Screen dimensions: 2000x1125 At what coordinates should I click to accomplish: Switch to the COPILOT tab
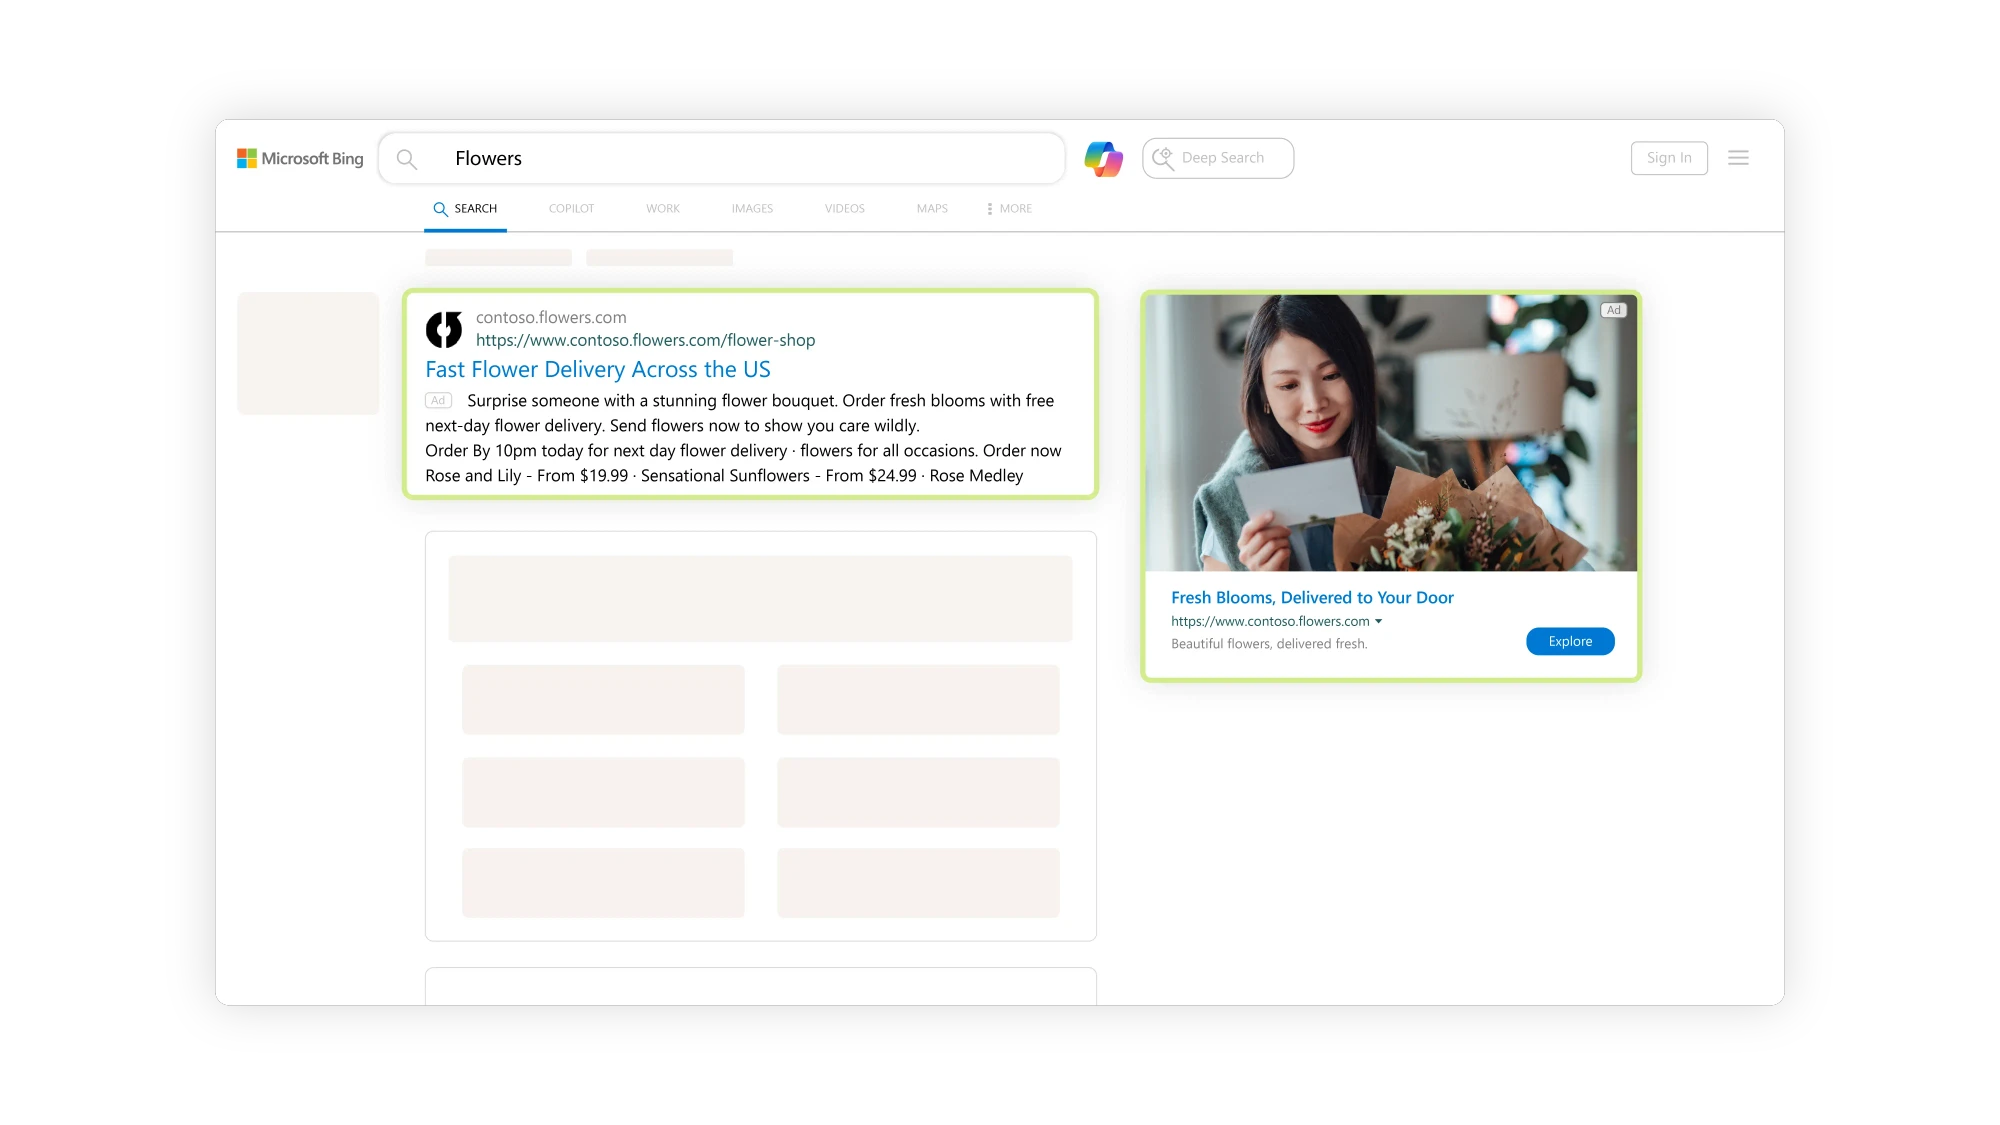[571, 208]
